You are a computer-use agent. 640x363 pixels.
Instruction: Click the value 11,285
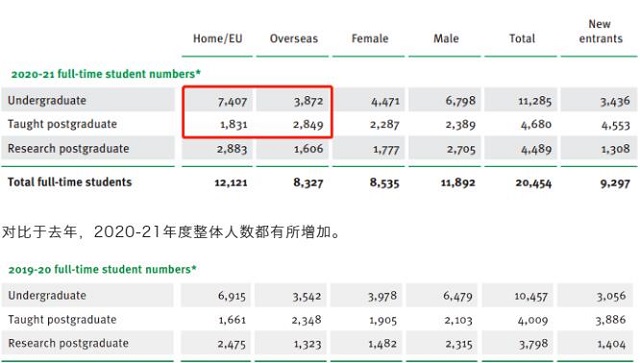pos(535,101)
